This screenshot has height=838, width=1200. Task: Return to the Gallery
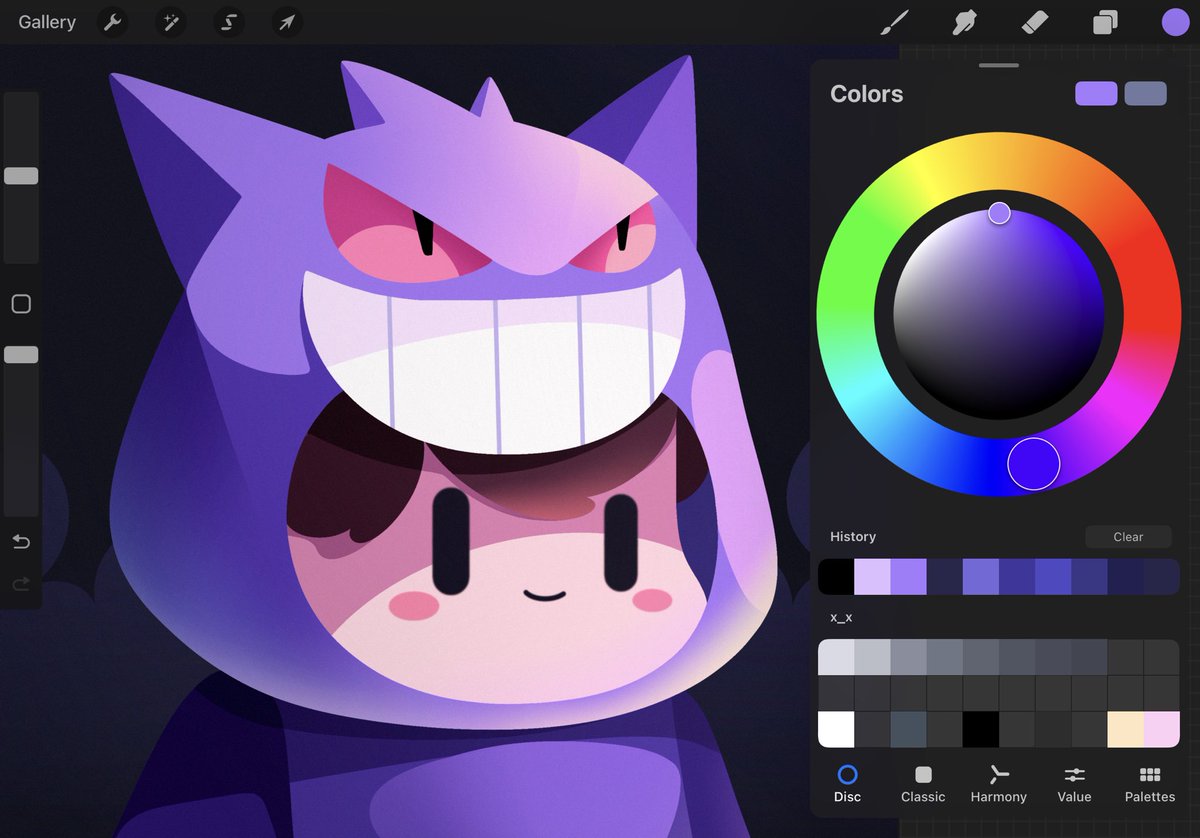(46, 22)
